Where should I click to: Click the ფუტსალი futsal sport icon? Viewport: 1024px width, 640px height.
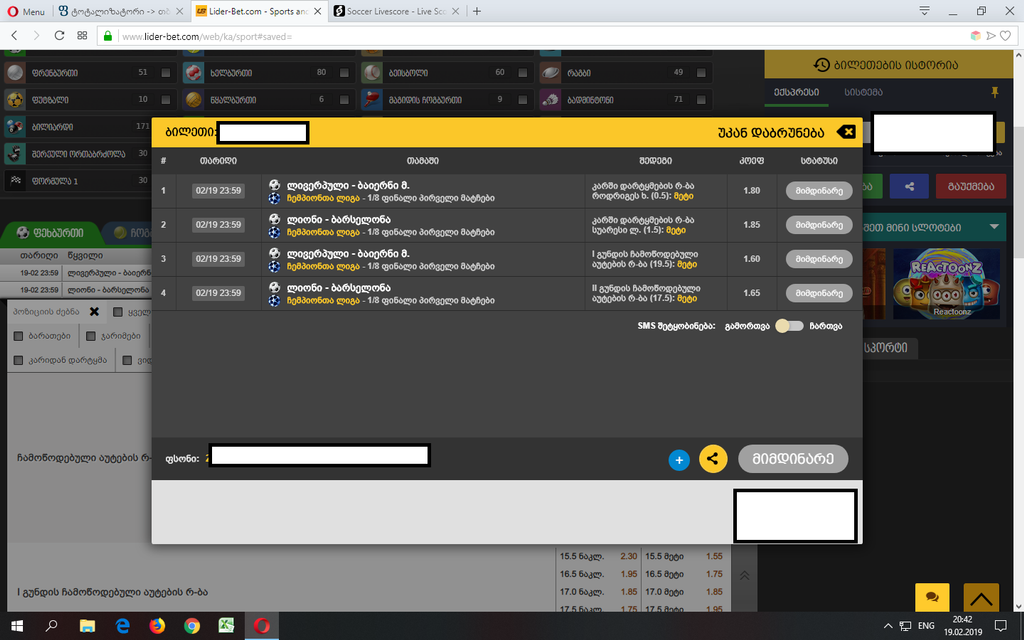point(15,99)
